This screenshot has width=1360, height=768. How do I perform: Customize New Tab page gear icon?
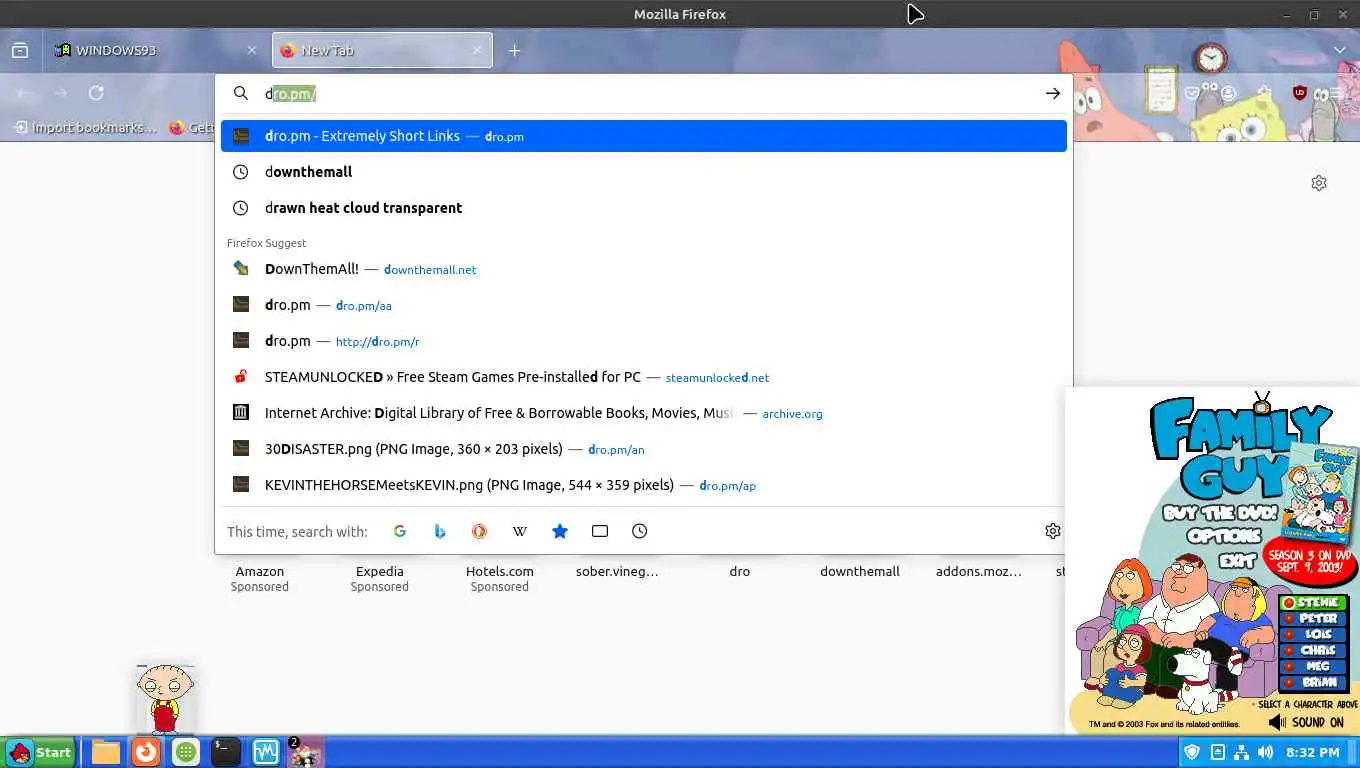[1319, 183]
